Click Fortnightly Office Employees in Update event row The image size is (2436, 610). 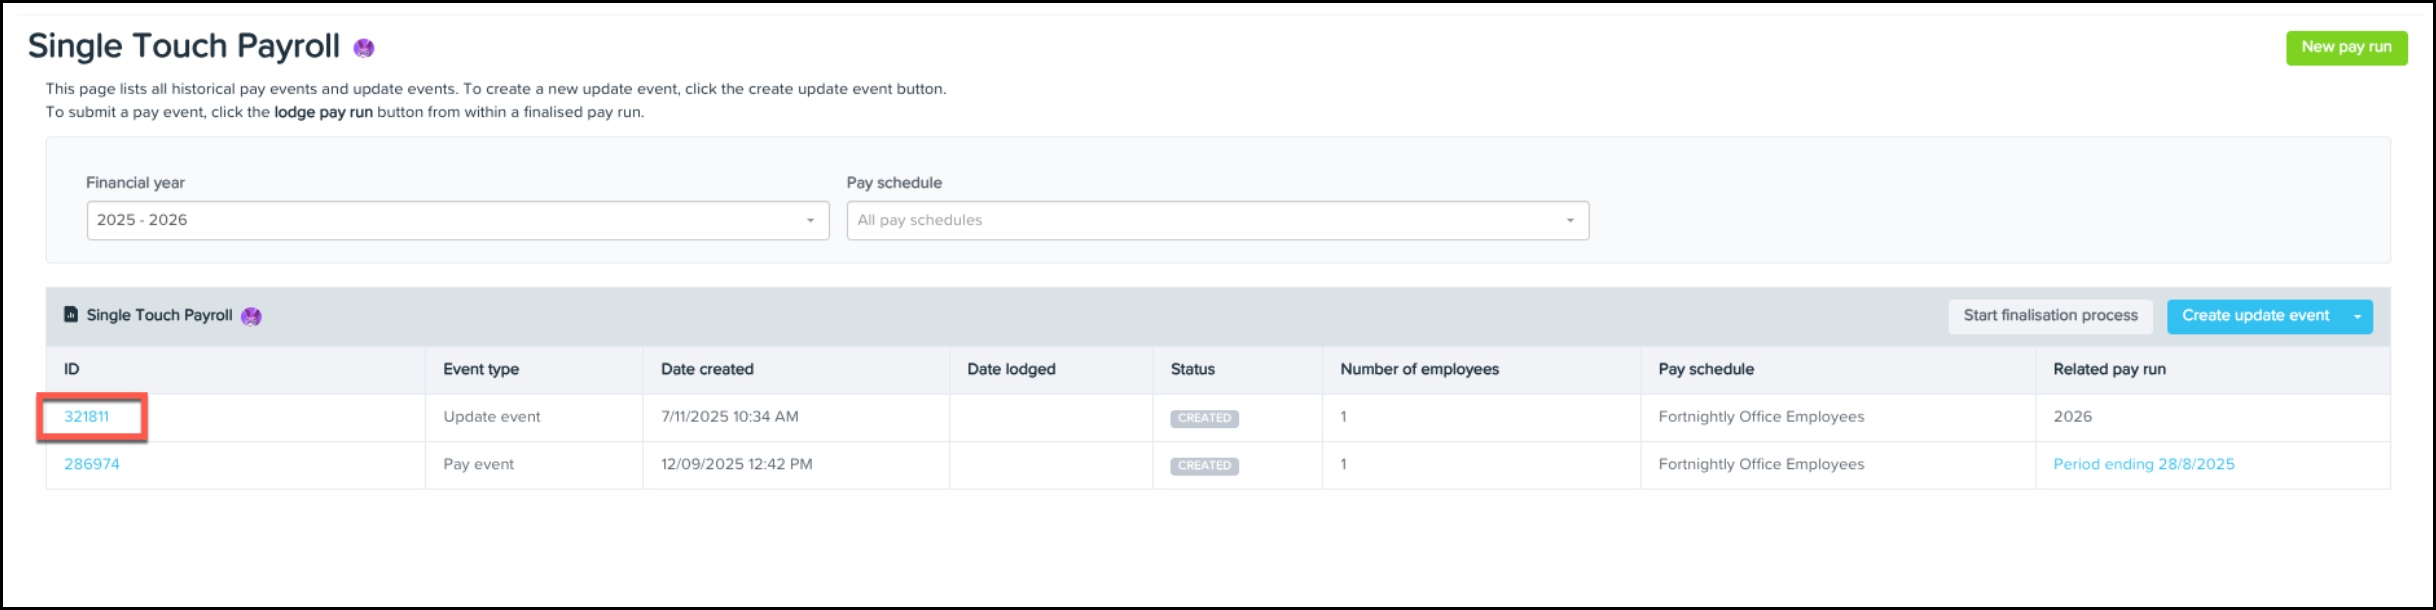click(1761, 417)
